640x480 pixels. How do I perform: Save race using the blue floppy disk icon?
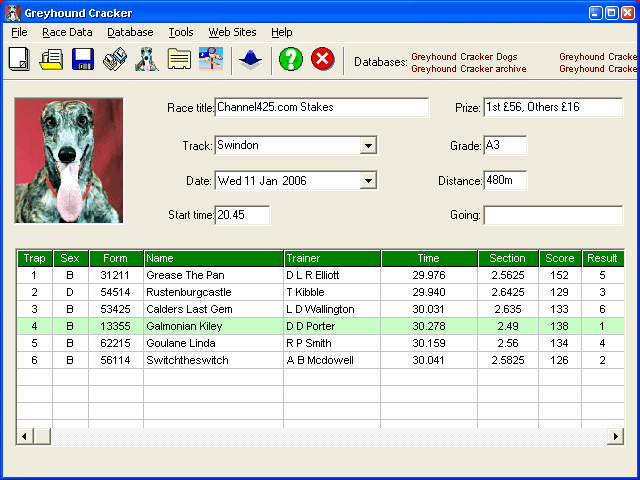[82, 59]
